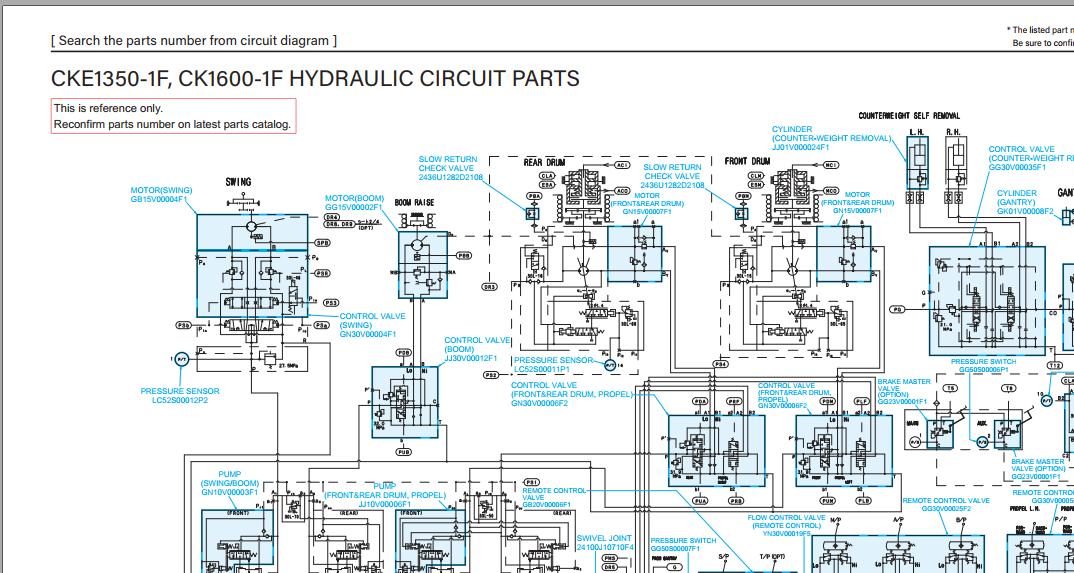Select the highlighted counter-weight control valve block
1074x573 pixels.
(987, 301)
